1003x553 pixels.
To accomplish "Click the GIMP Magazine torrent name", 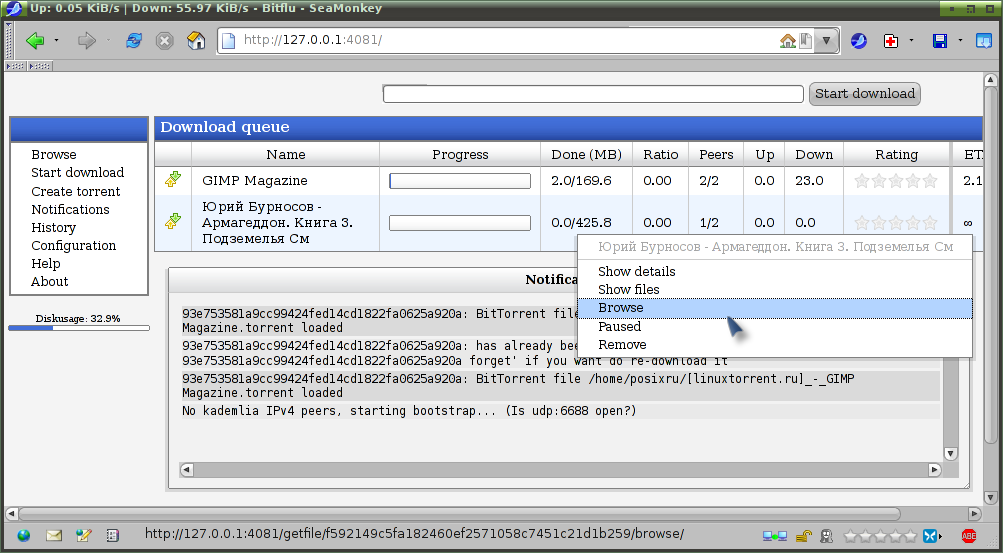I will (x=255, y=181).
